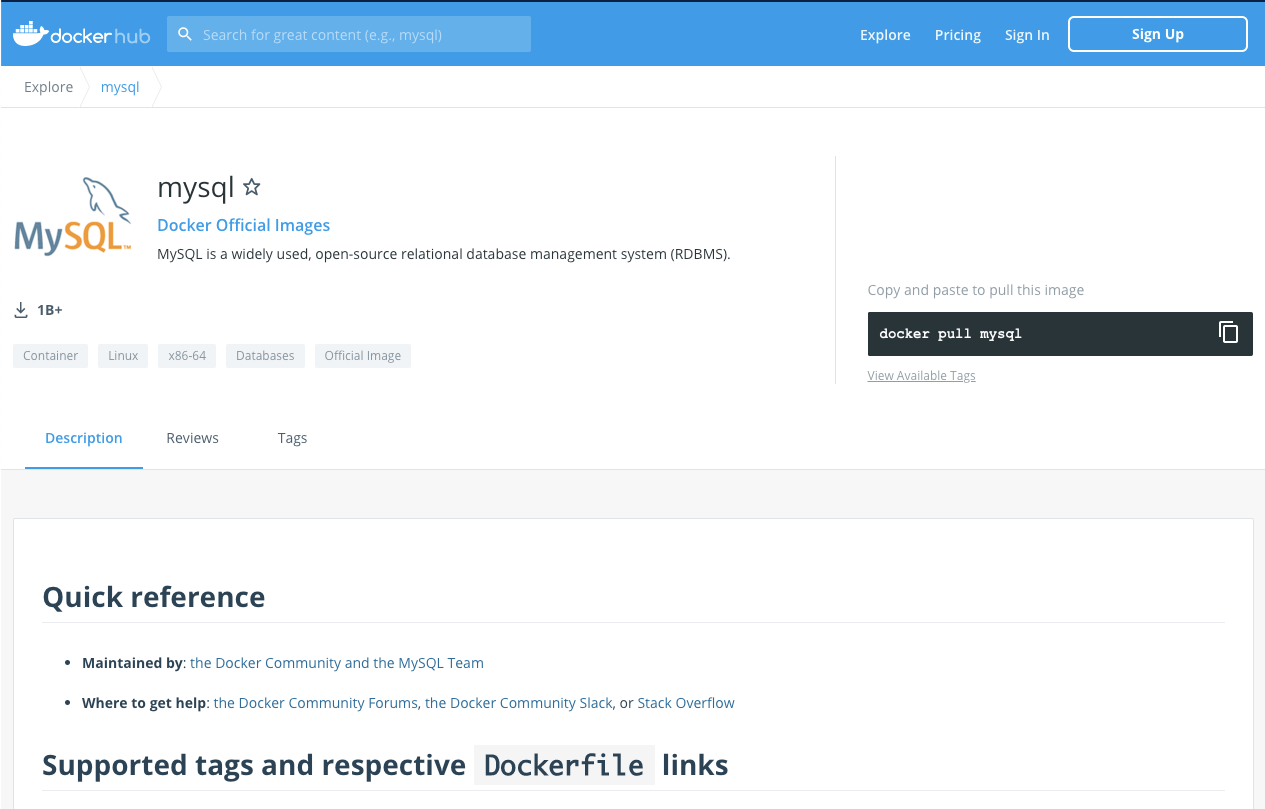
Task: Select the Official Image tag chip
Action: point(363,356)
